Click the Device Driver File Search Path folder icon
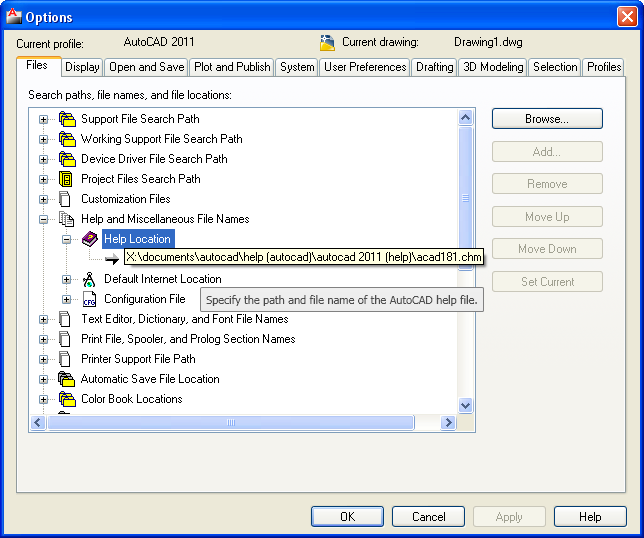This screenshot has height=538, width=644. tap(67, 159)
